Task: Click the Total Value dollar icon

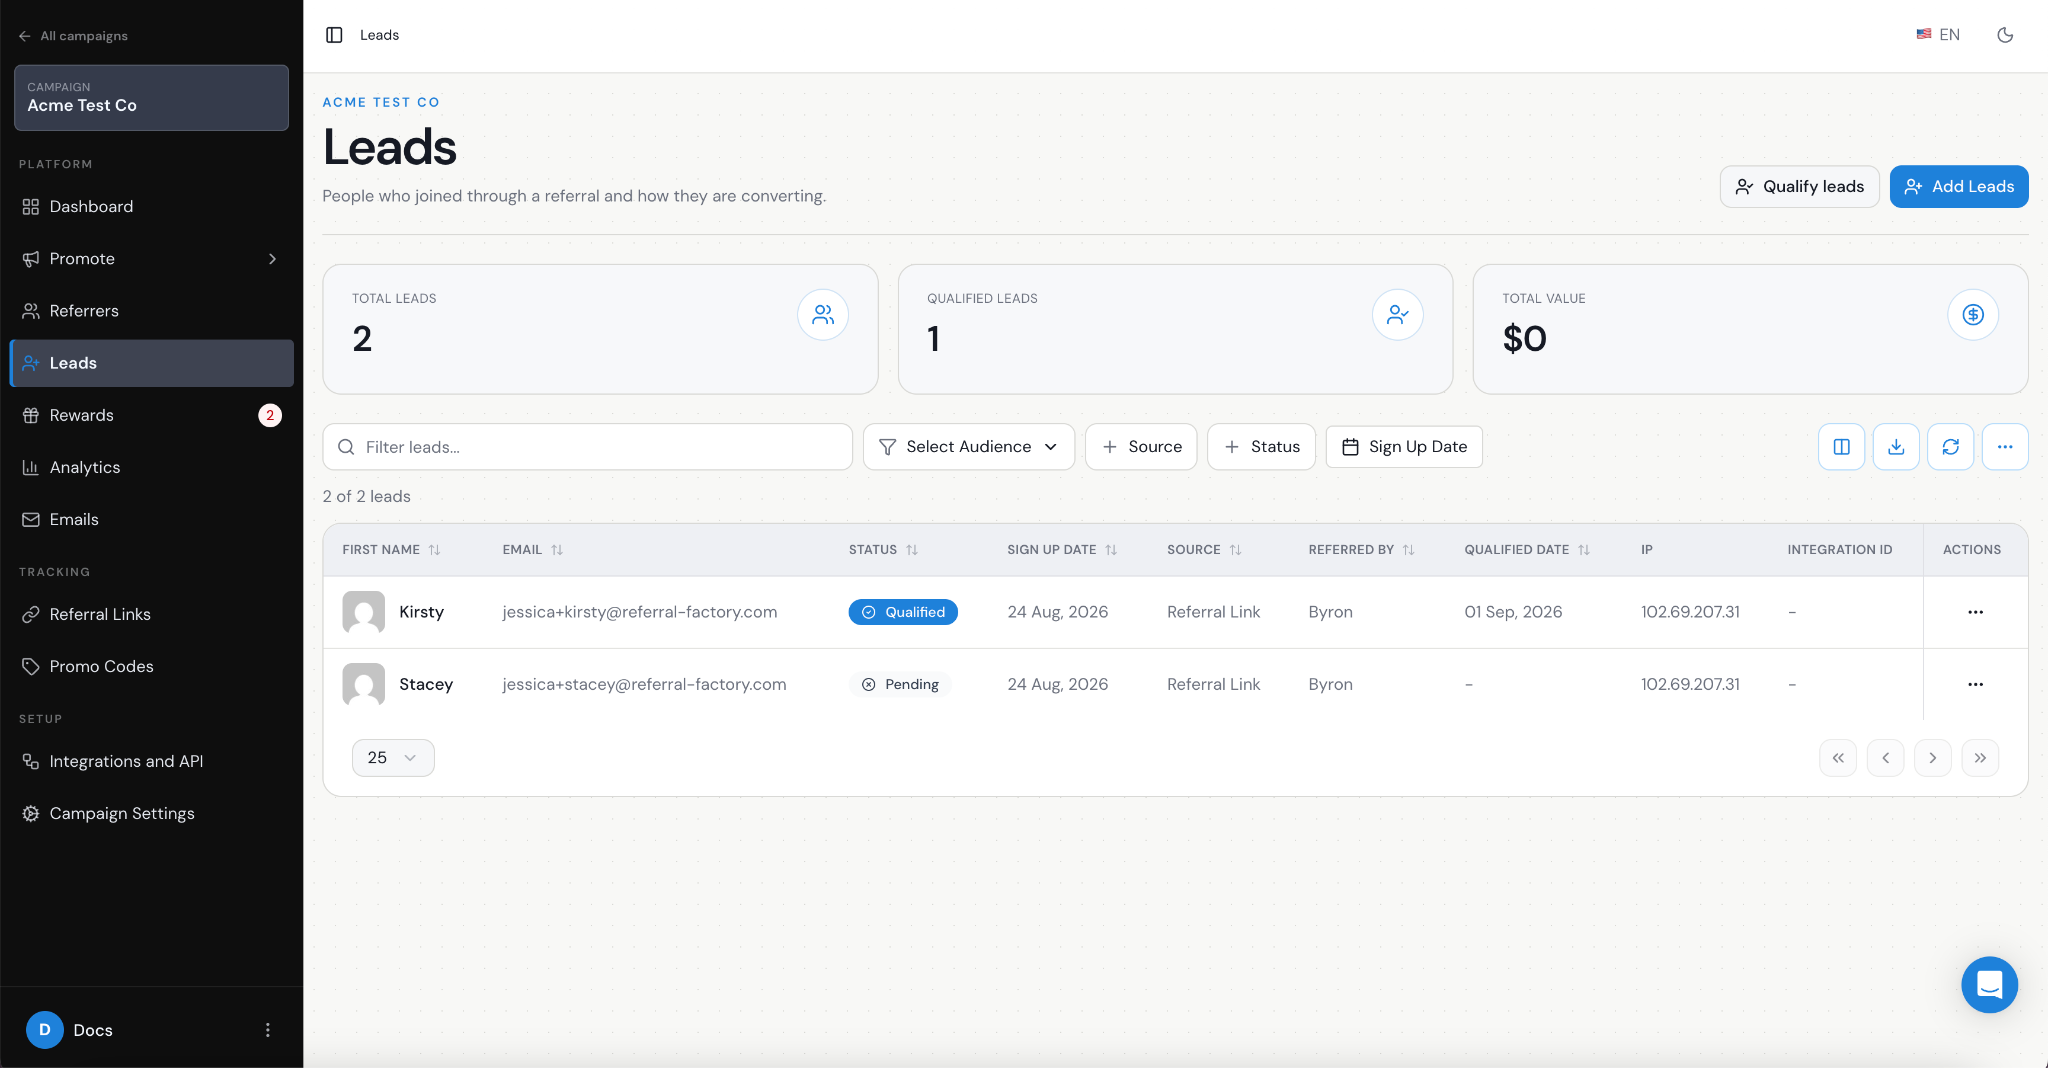Action: (x=1973, y=315)
